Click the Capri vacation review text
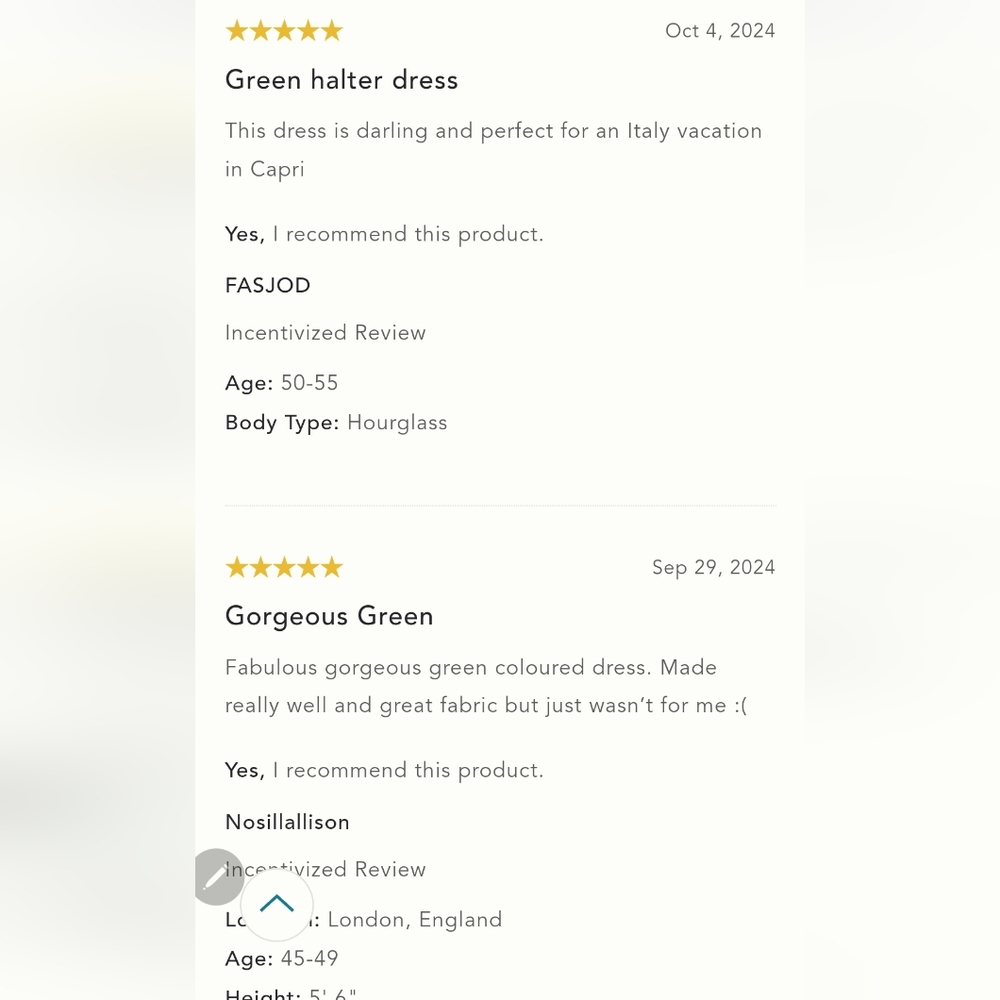 click(x=494, y=150)
